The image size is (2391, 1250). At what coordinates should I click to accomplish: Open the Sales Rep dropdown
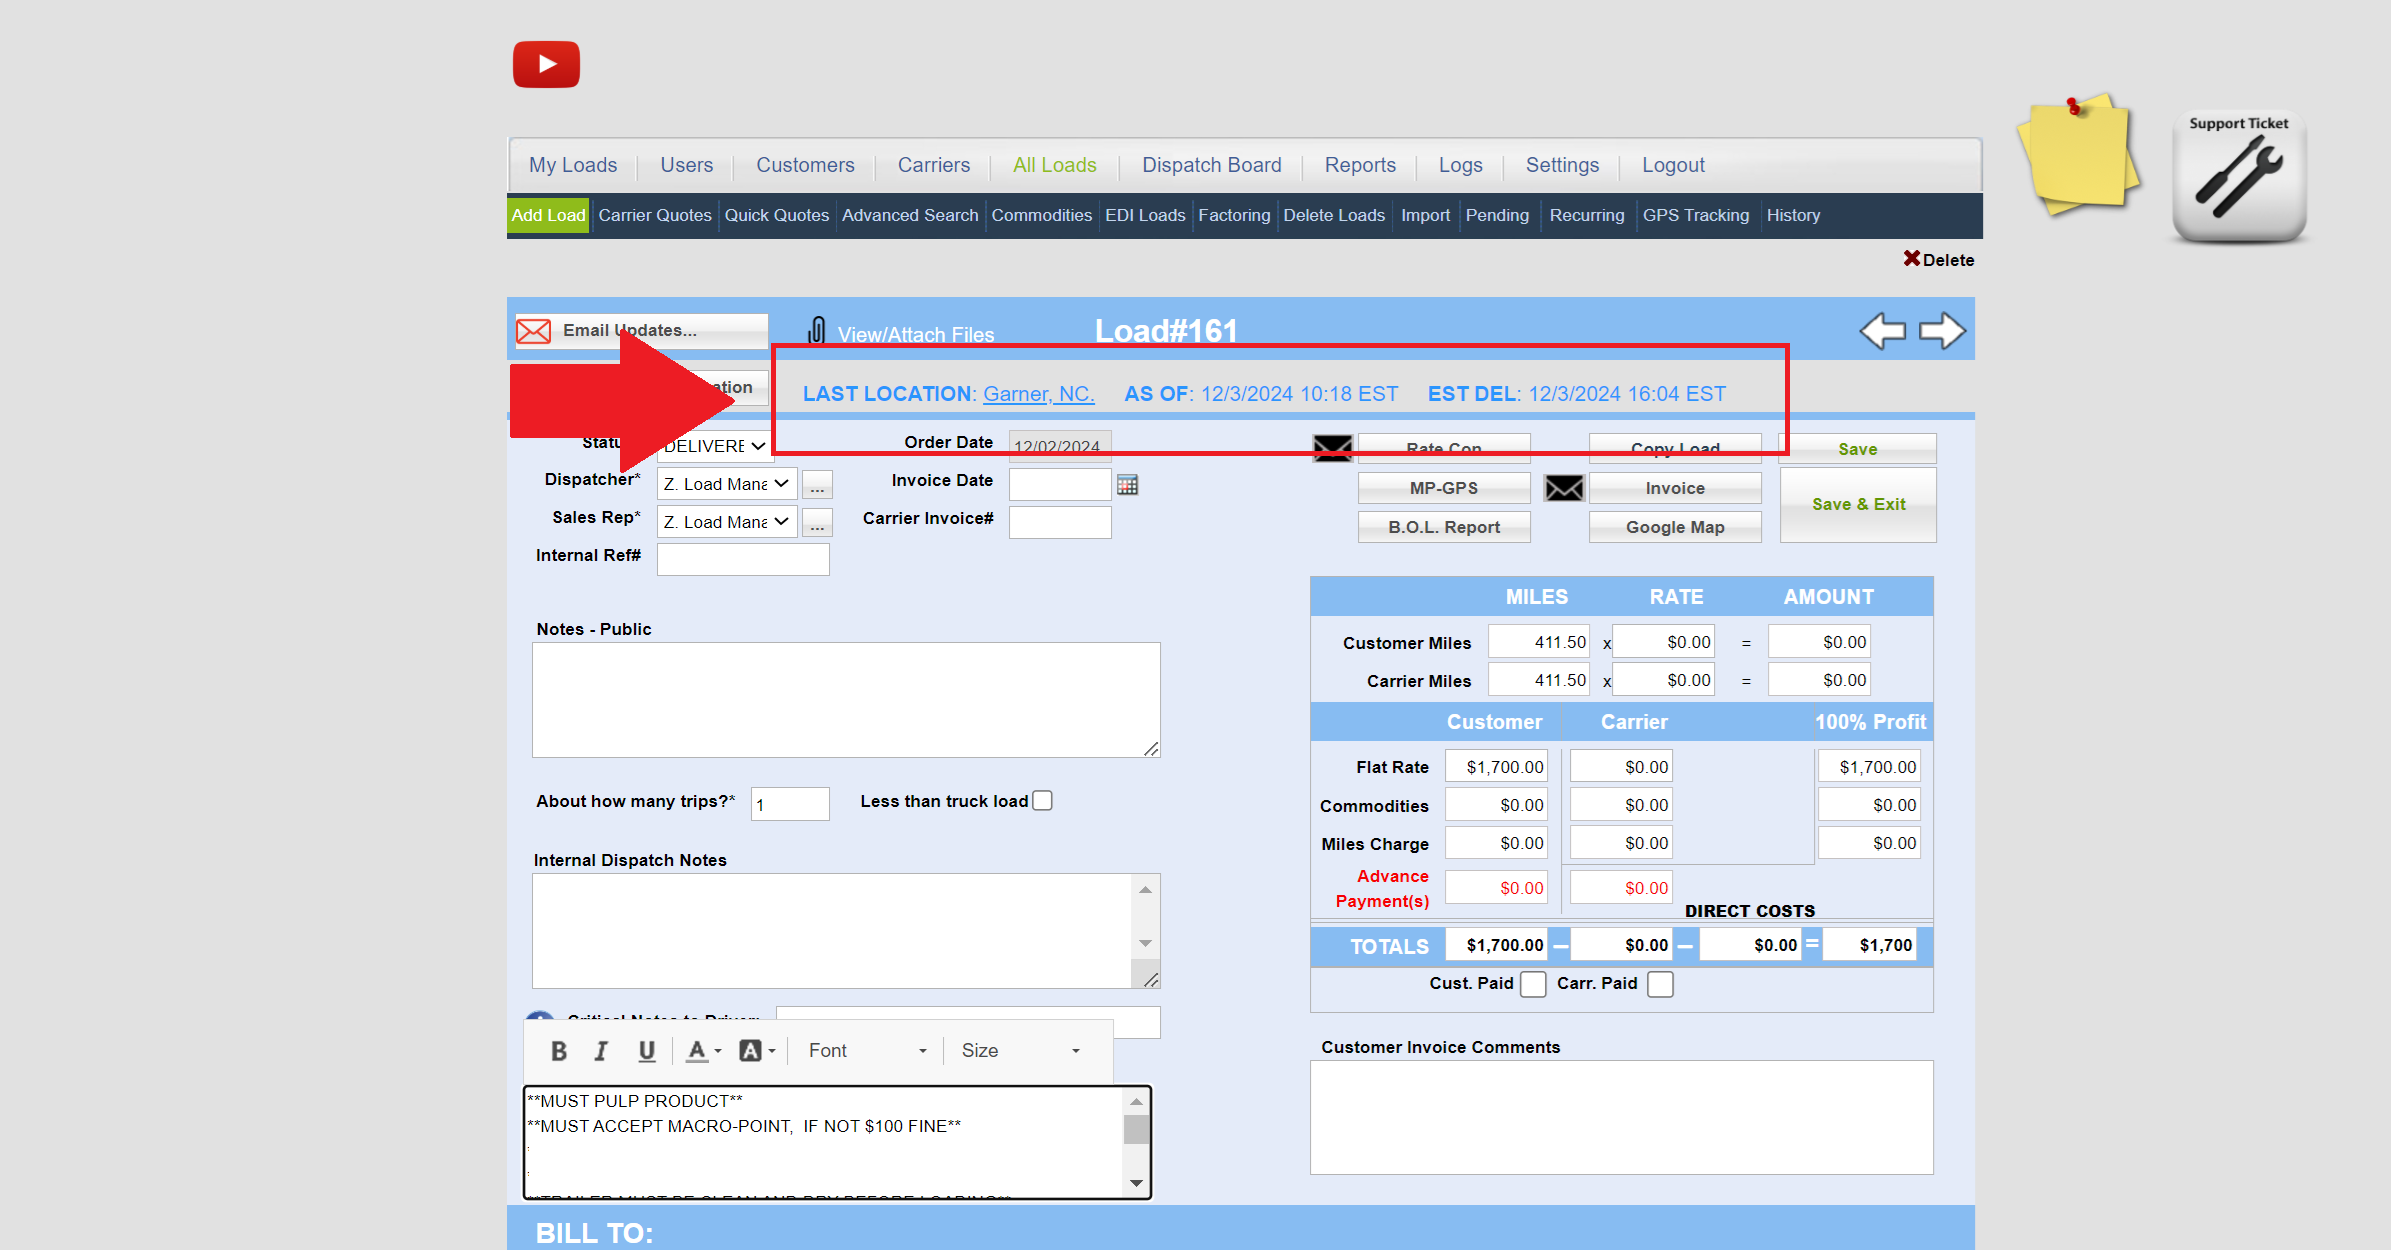coord(727,522)
